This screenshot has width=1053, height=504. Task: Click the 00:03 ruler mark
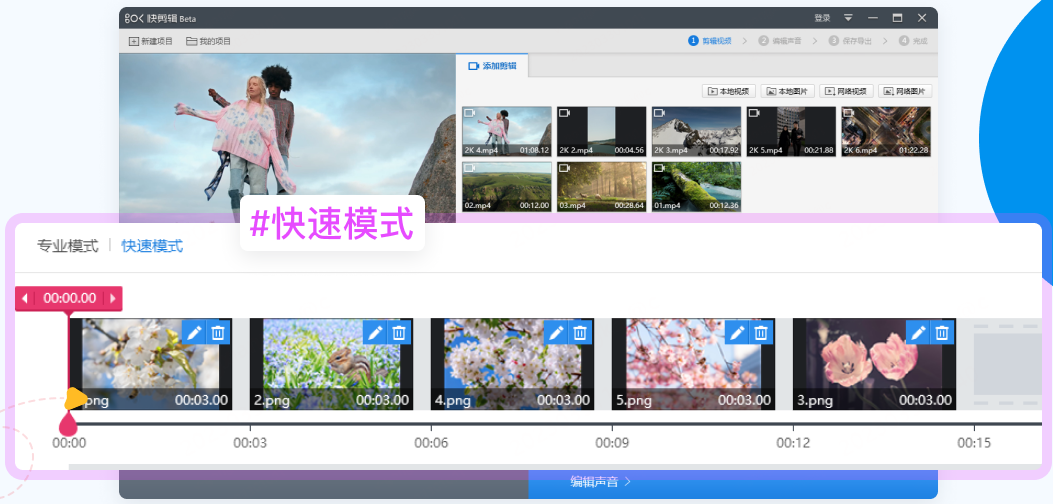click(x=250, y=443)
